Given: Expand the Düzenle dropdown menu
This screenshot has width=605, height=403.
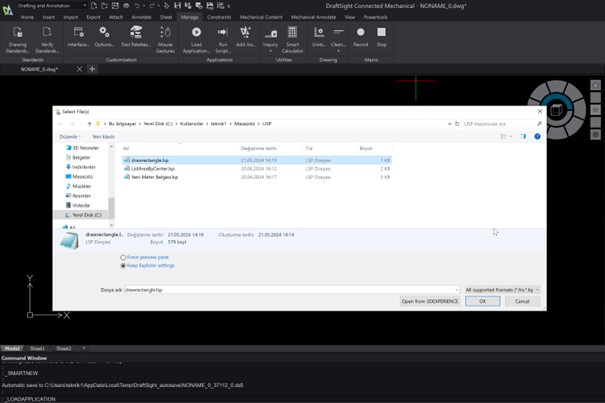Looking at the screenshot, I should click(69, 136).
